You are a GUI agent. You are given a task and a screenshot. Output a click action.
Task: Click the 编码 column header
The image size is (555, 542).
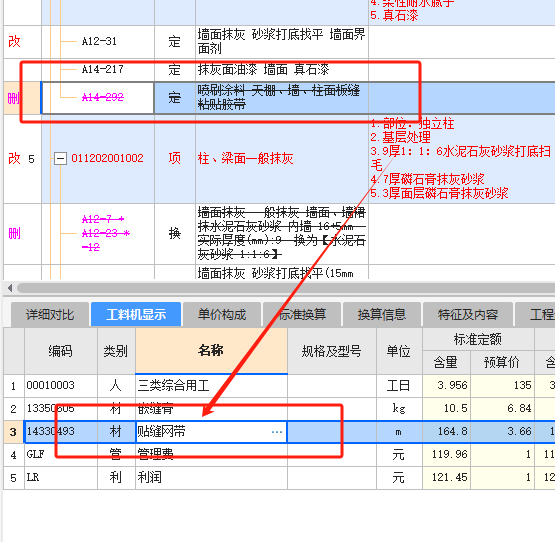61,351
